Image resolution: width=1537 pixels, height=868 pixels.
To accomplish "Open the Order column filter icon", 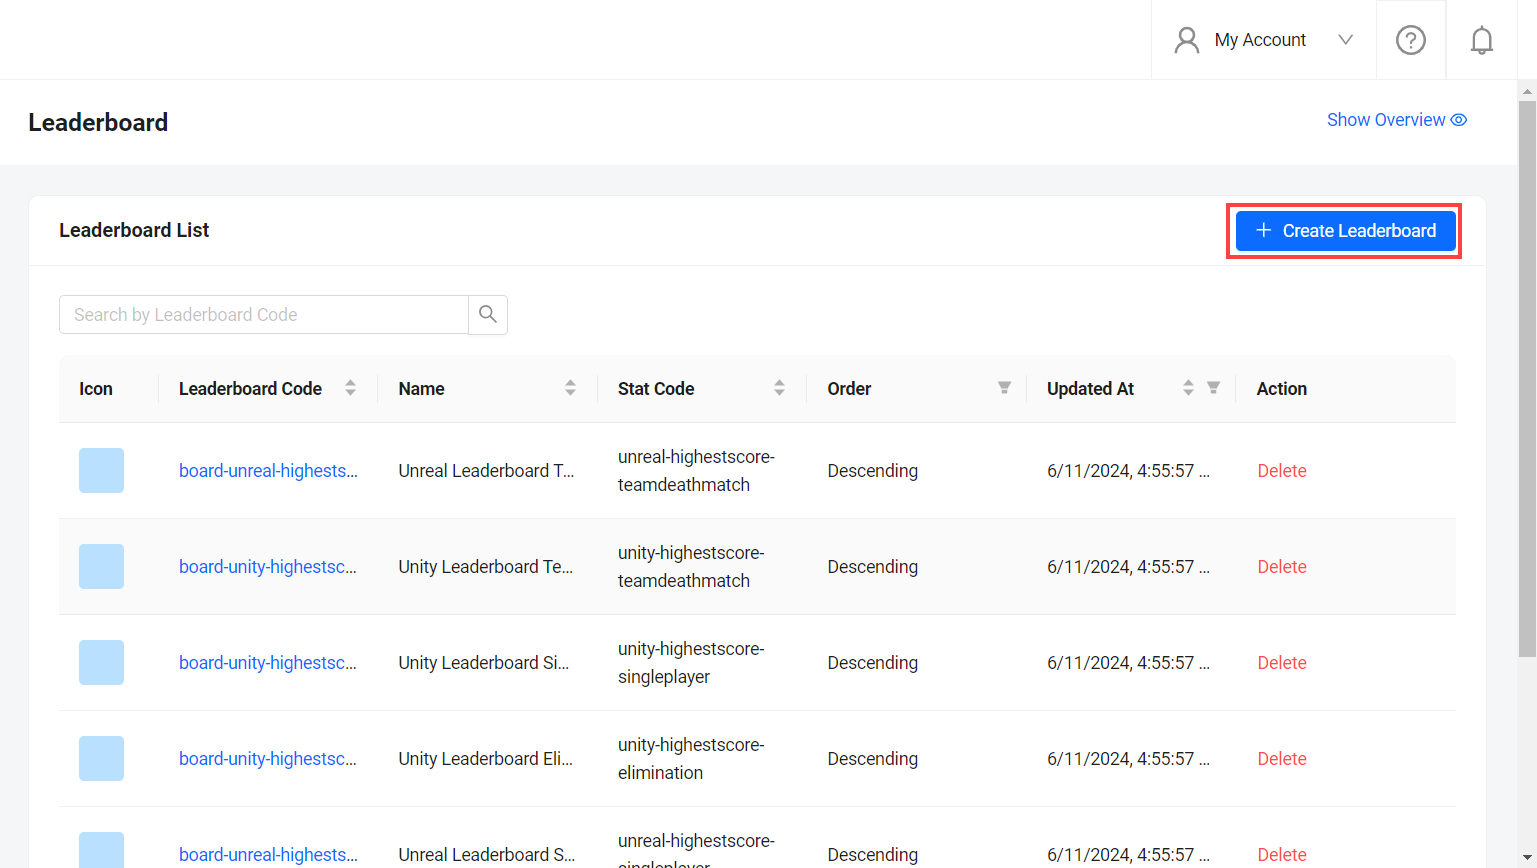I will coord(1004,388).
